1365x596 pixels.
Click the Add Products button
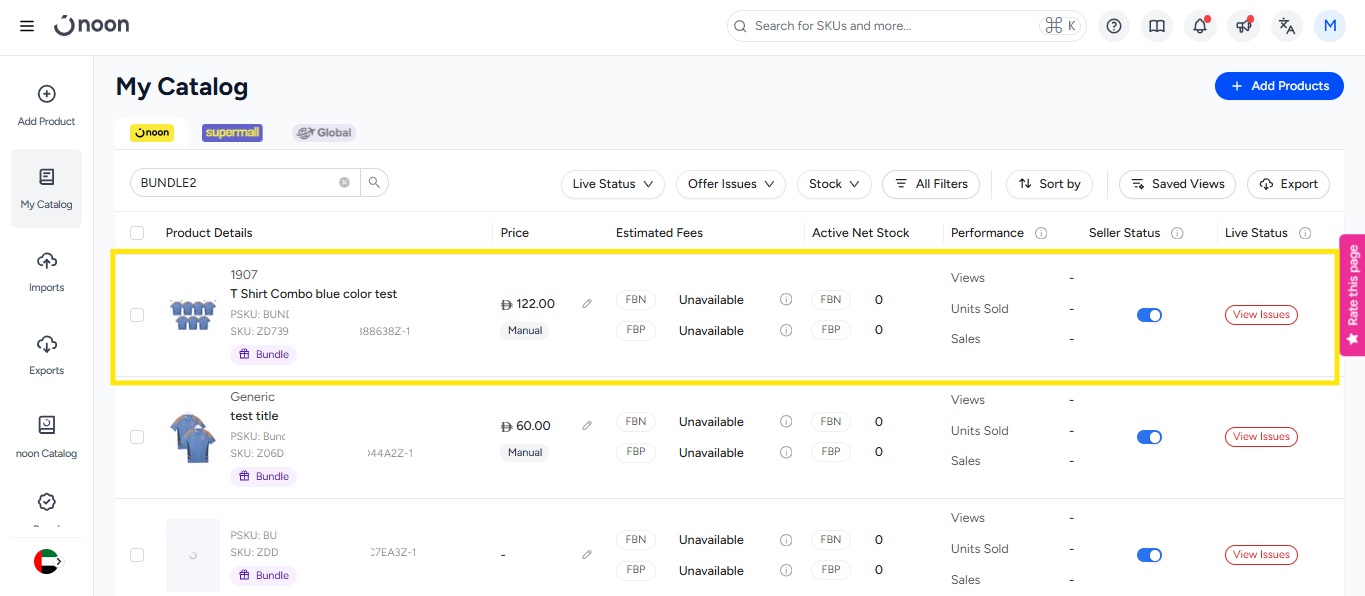click(1279, 86)
